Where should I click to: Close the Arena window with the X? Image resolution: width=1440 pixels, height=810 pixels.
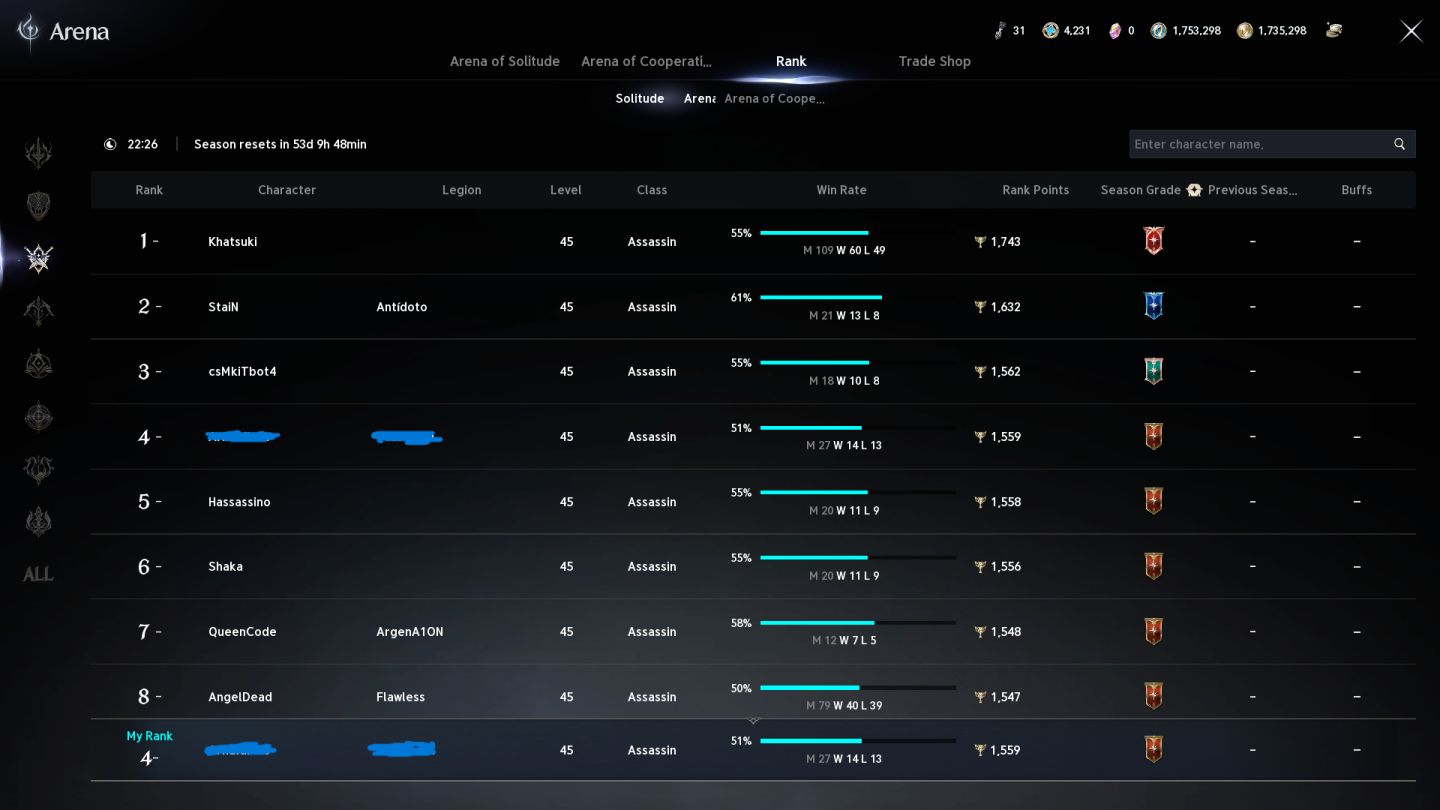pyautogui.click(x=1411, y=31)
